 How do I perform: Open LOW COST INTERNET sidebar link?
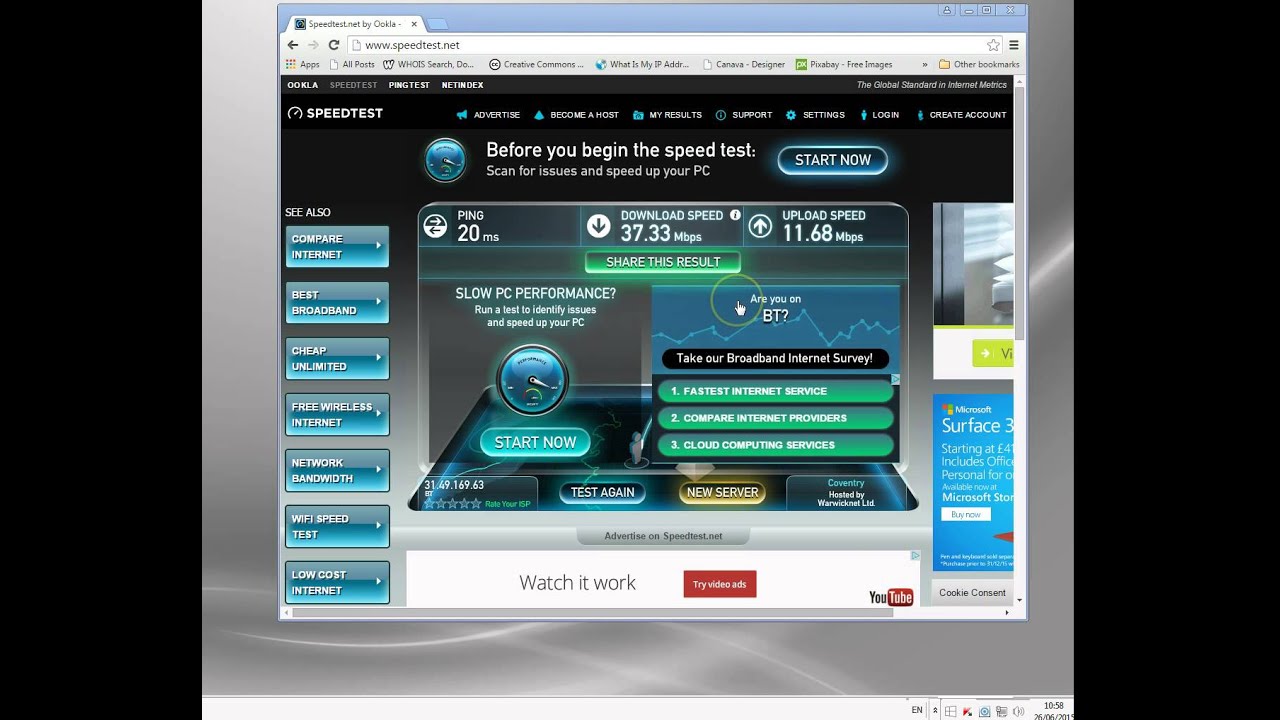click(337, 583)
